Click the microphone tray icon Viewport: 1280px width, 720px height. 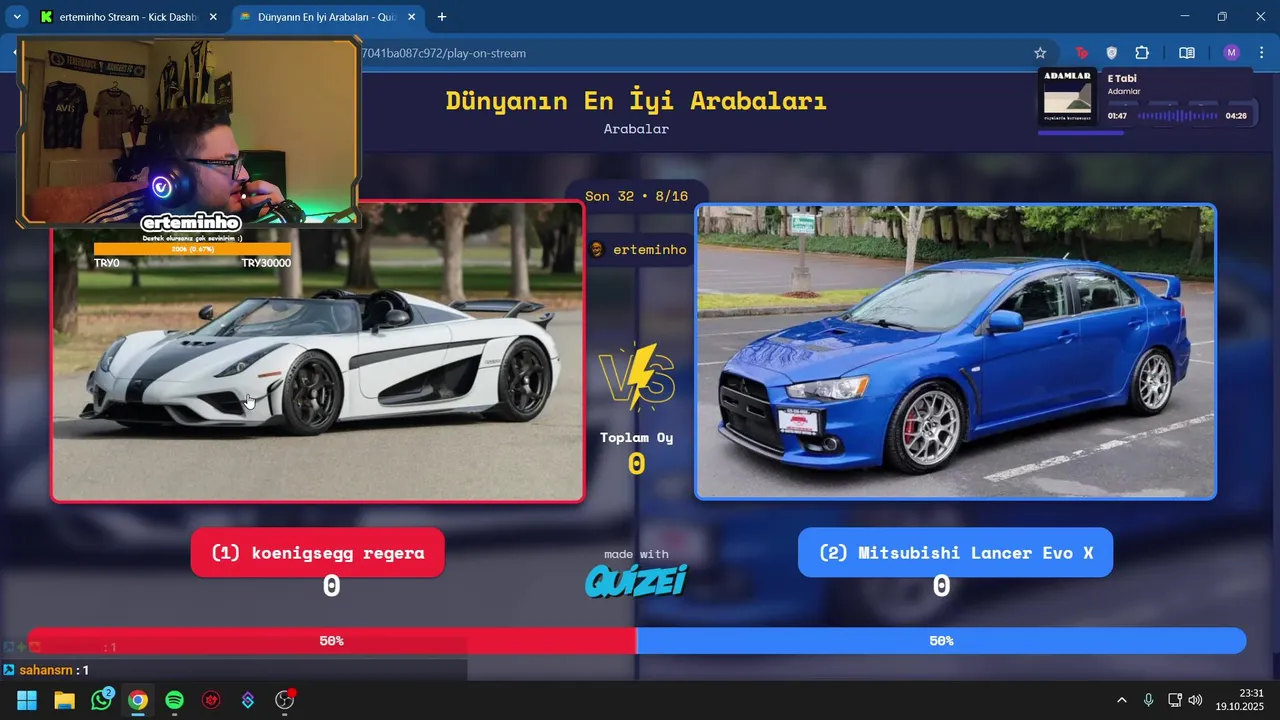1149,700
